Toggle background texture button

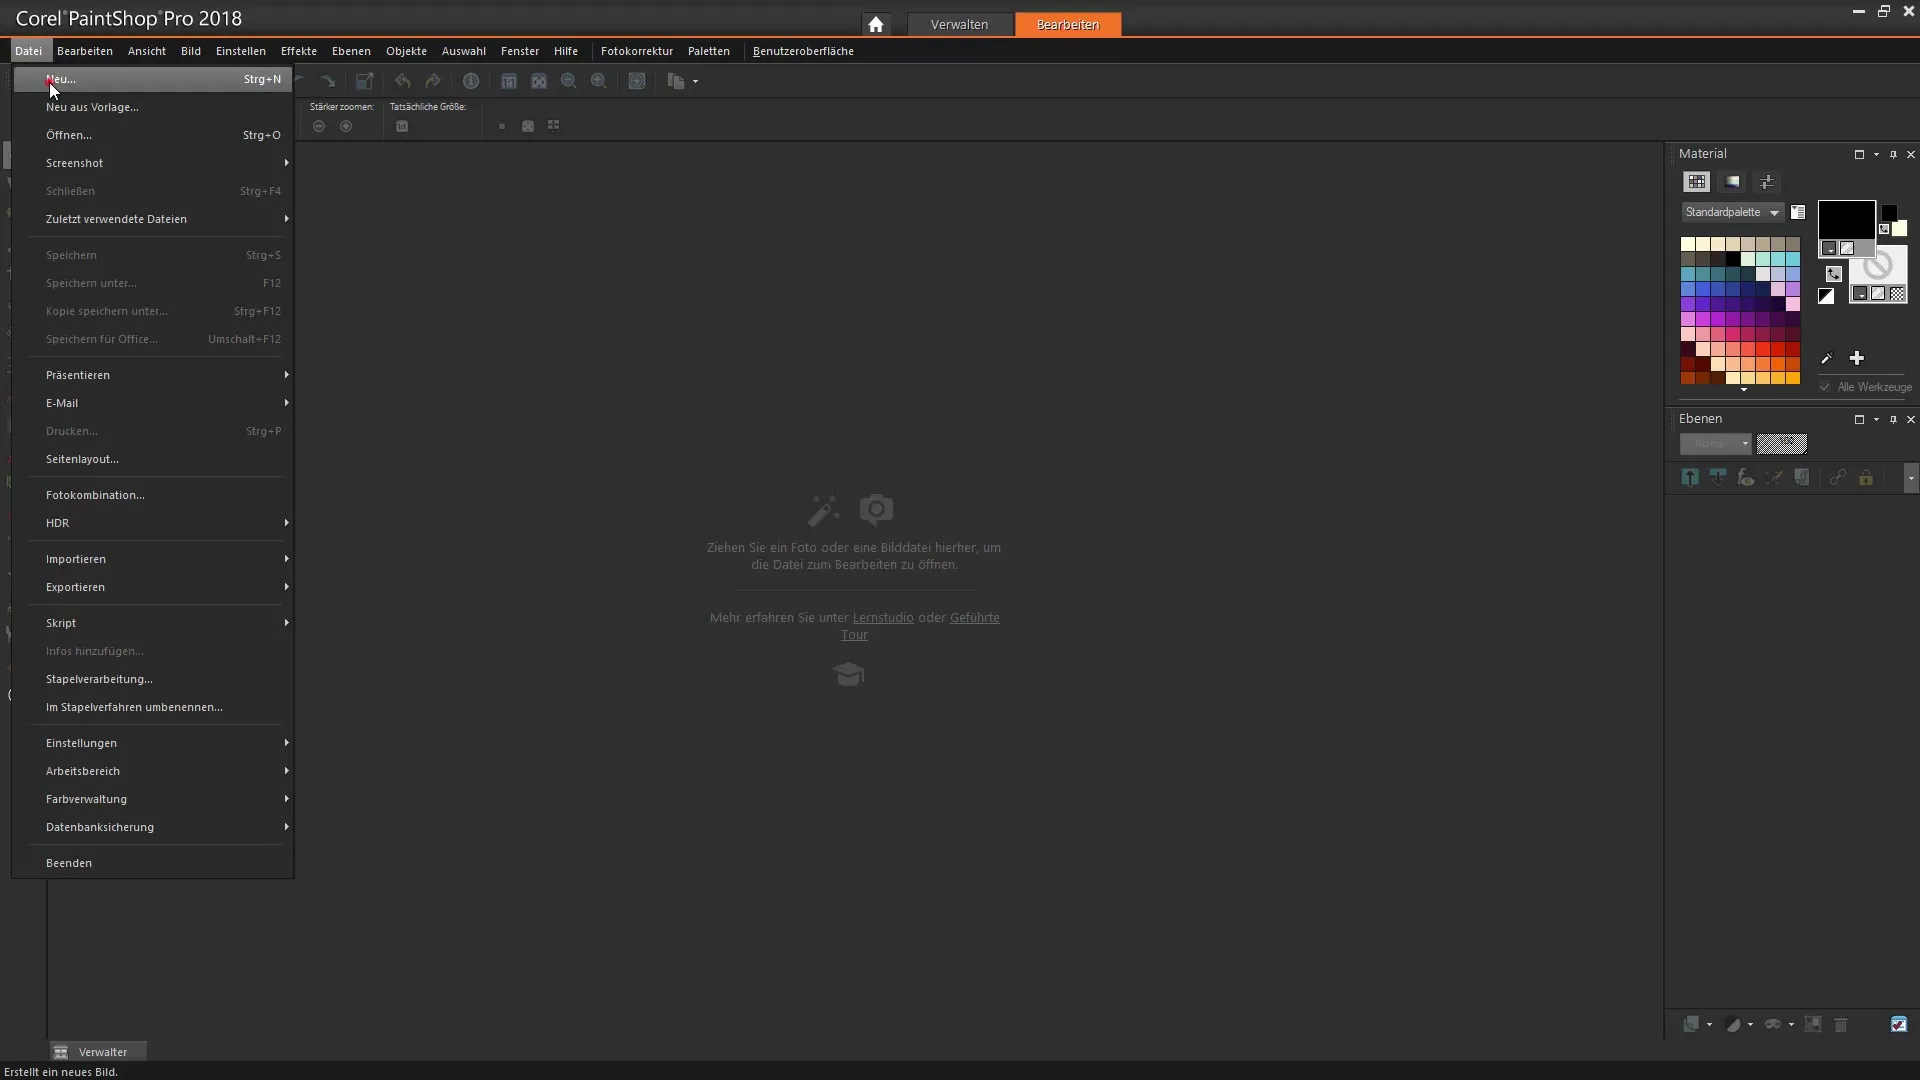pyautogui.click(x=1878, y=294)
